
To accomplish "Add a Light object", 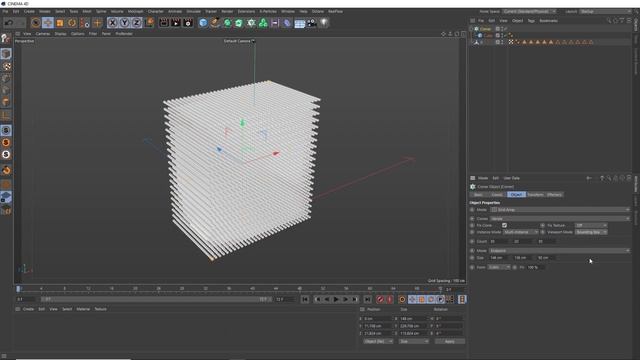I will point(324,23).
